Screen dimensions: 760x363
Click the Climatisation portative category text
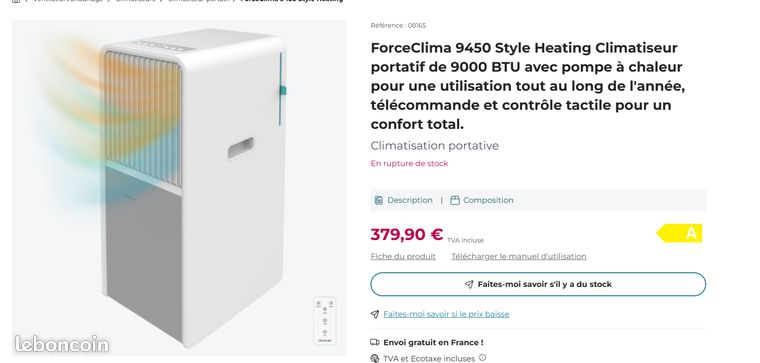tap(435, 146)
